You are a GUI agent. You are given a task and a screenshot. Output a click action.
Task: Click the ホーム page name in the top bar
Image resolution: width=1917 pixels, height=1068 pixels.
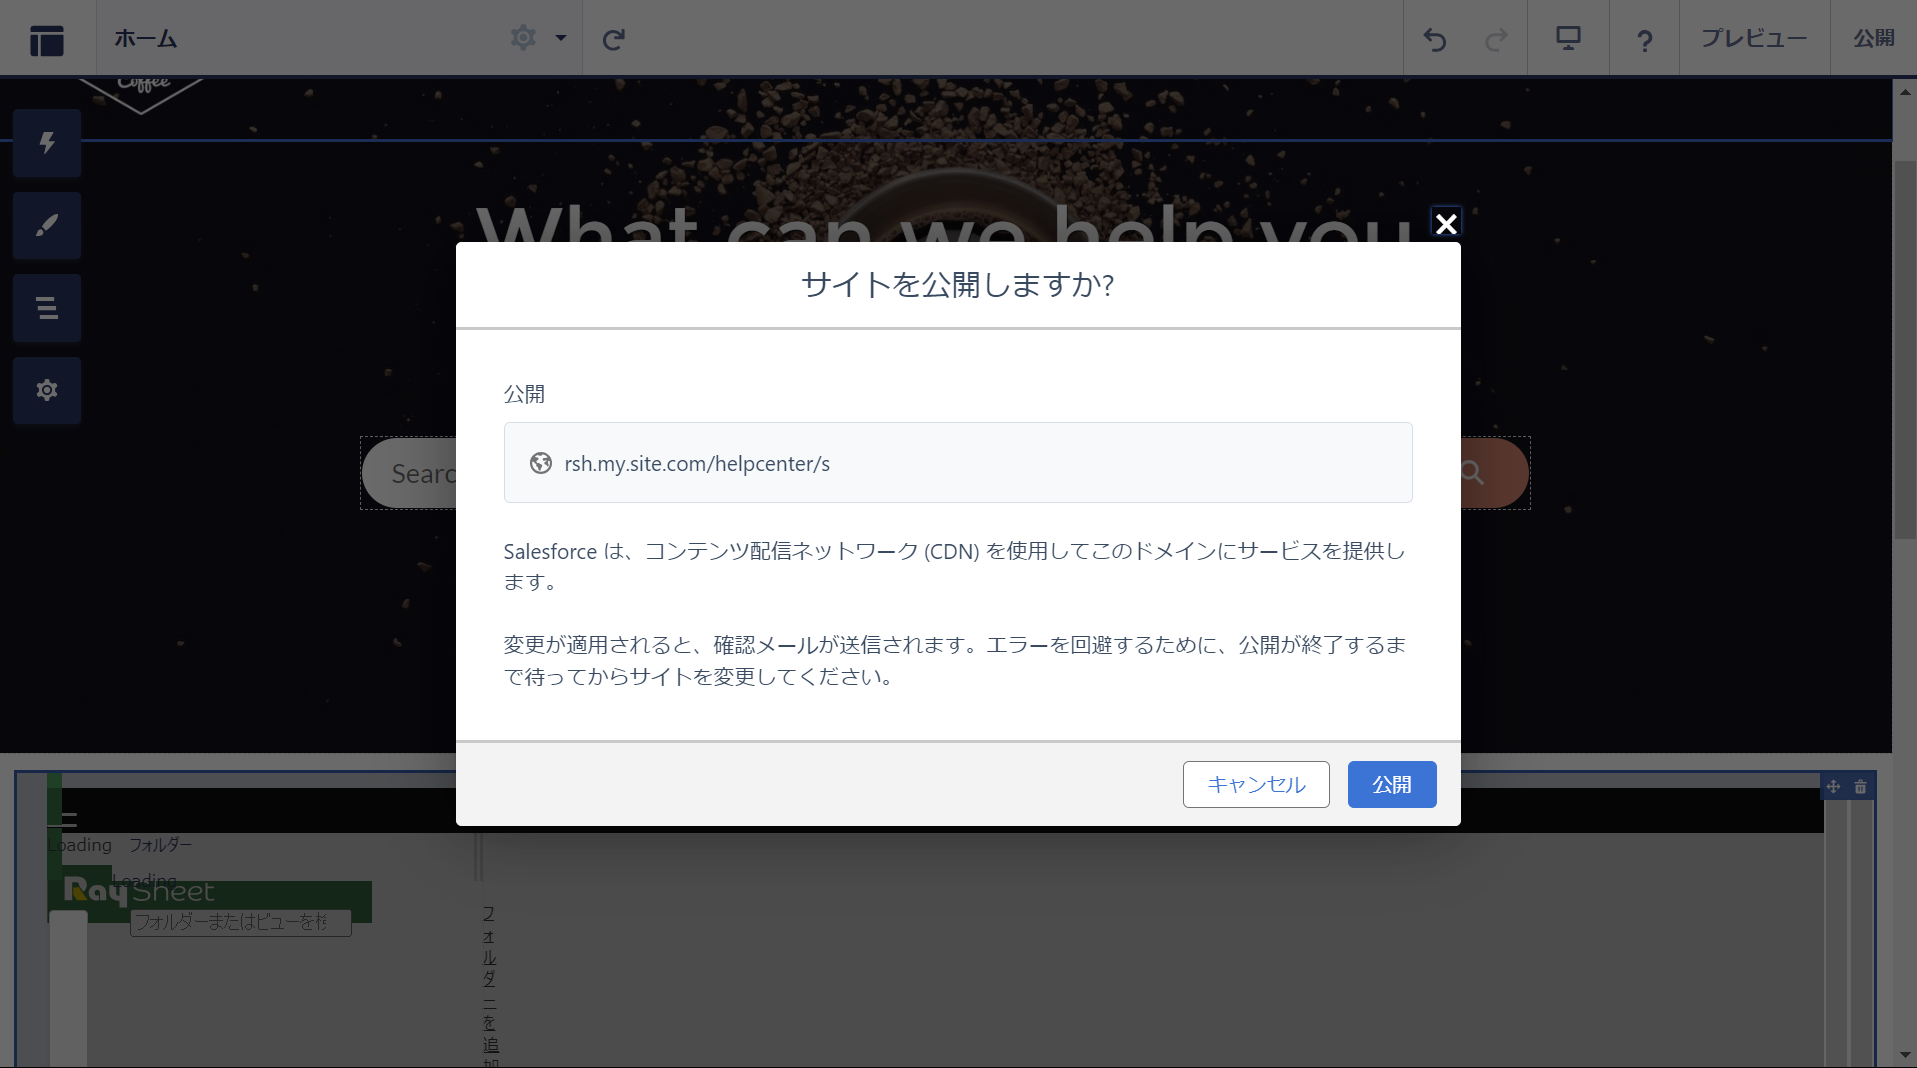click(x=146, y=39)
